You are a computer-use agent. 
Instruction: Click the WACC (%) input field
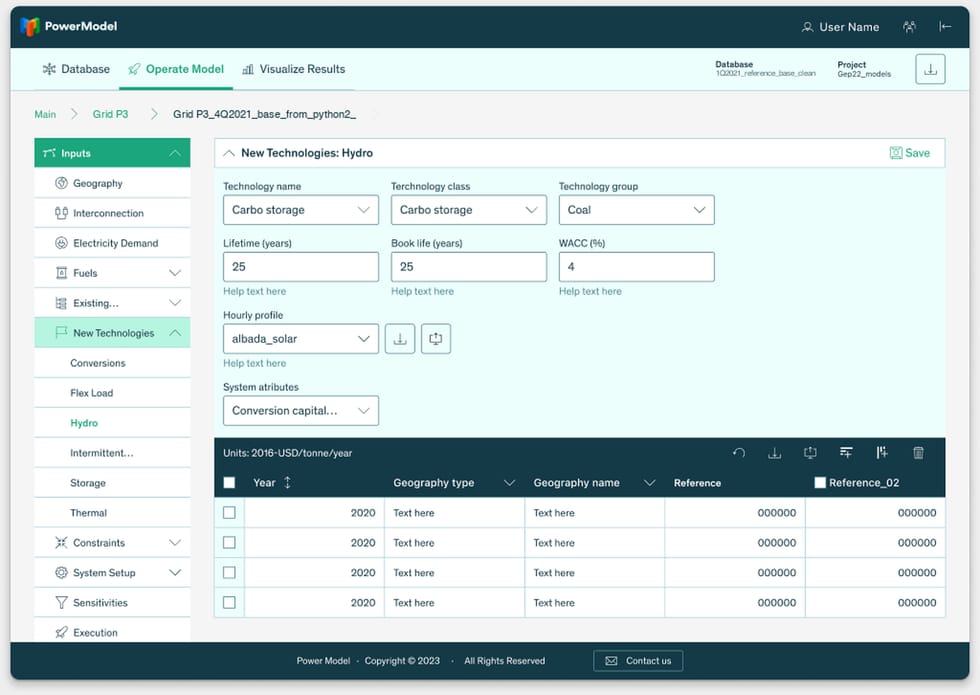636,267
